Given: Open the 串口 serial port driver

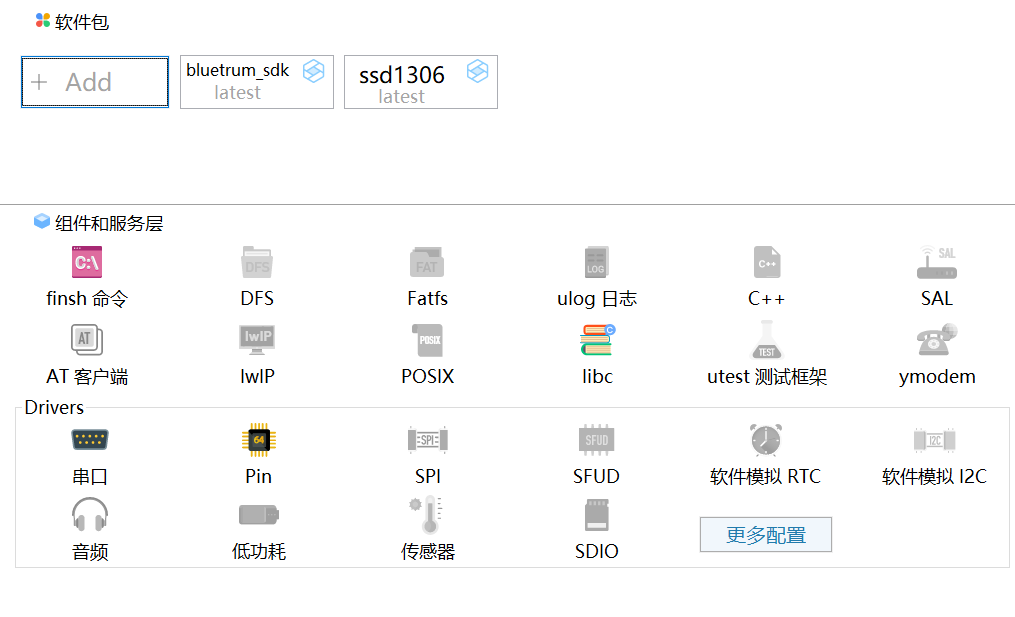Looking at the screenshot, I should (90, 440).
